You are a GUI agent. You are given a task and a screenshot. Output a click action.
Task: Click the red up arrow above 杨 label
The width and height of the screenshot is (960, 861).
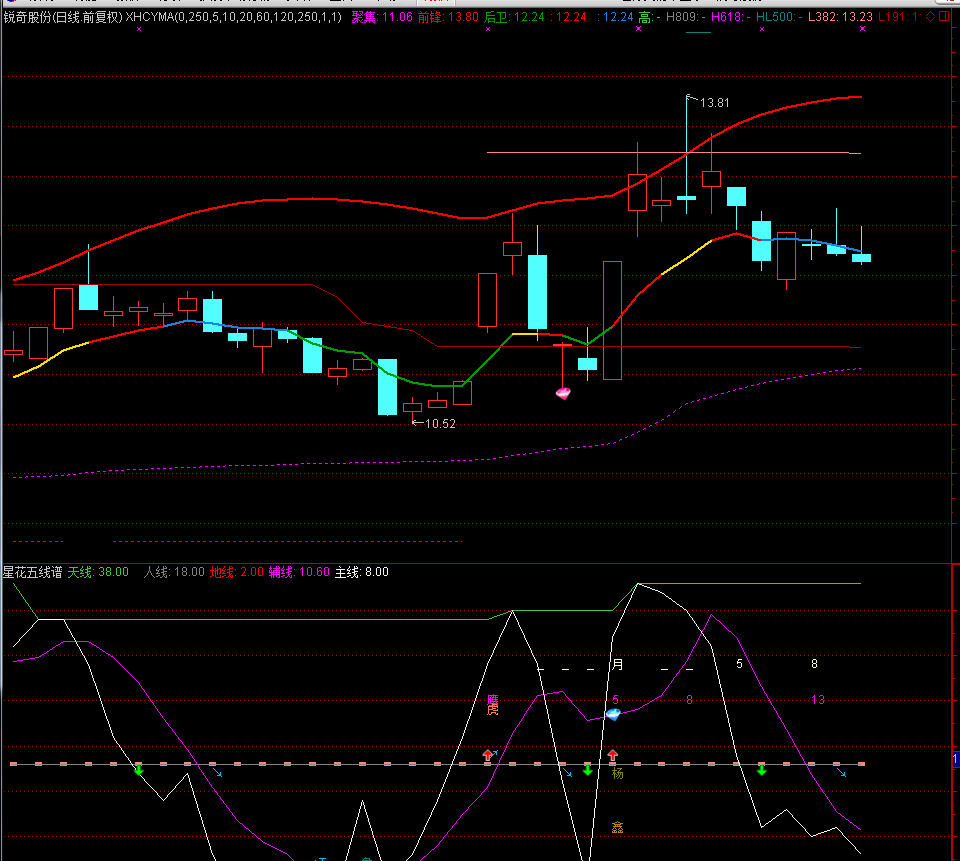612,756
